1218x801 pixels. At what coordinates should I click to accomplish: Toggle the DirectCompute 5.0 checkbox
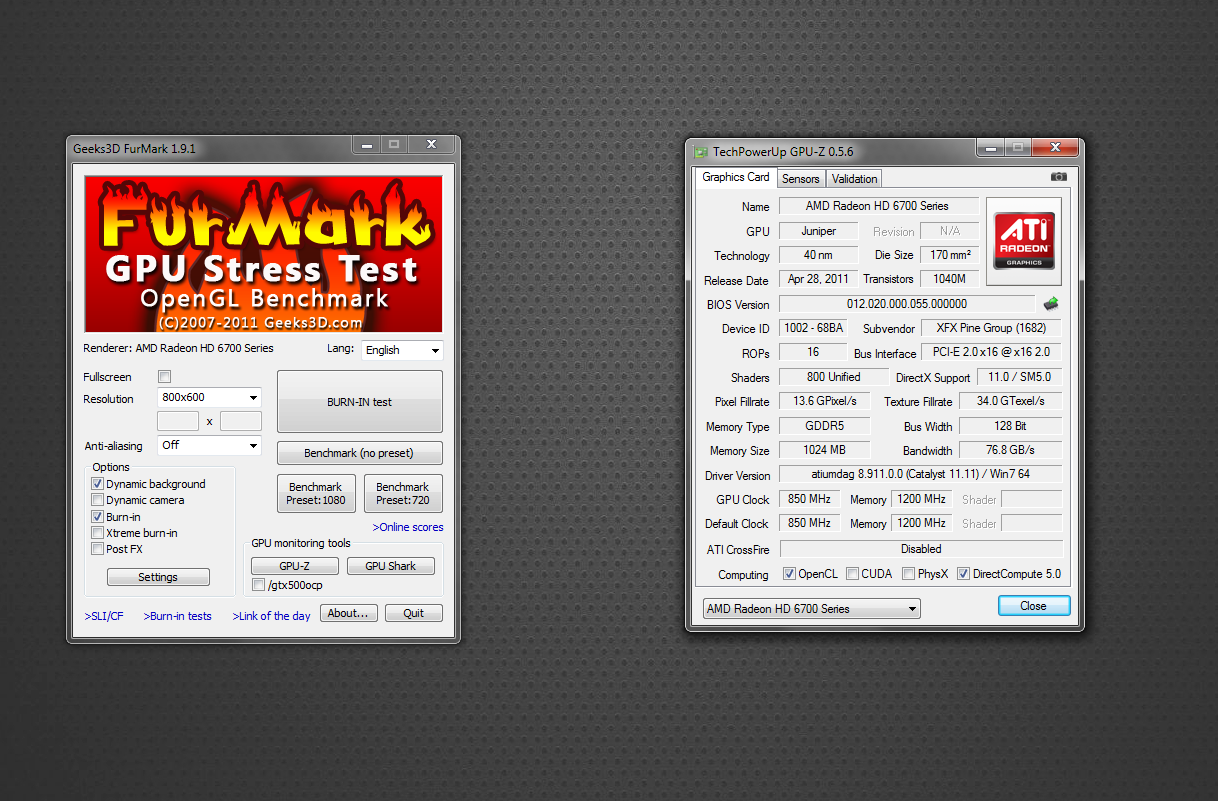pyautogui.click(x=964, y=574)
